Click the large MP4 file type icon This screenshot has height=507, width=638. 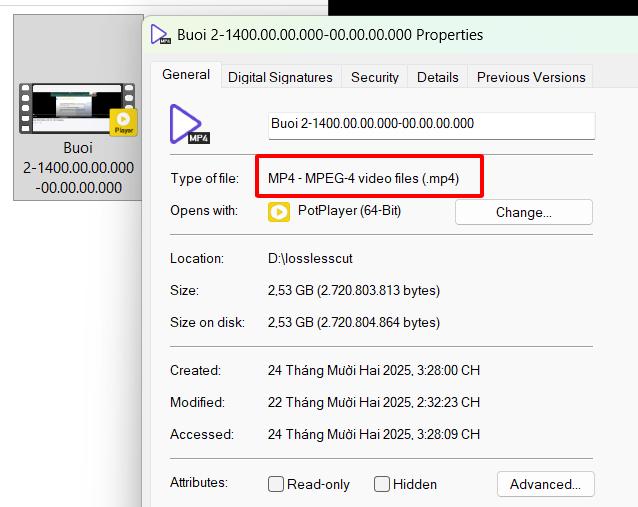tap(189, 124)
